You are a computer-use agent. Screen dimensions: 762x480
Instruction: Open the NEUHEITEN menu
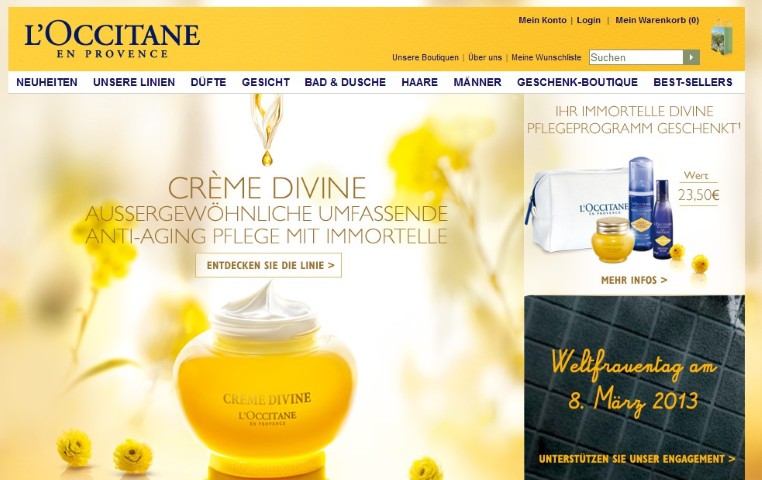tap(47, 82)
